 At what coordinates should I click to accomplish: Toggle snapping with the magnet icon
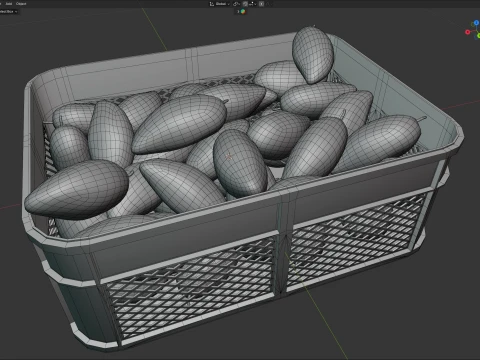pyautogui.click(x=245, y=4)
